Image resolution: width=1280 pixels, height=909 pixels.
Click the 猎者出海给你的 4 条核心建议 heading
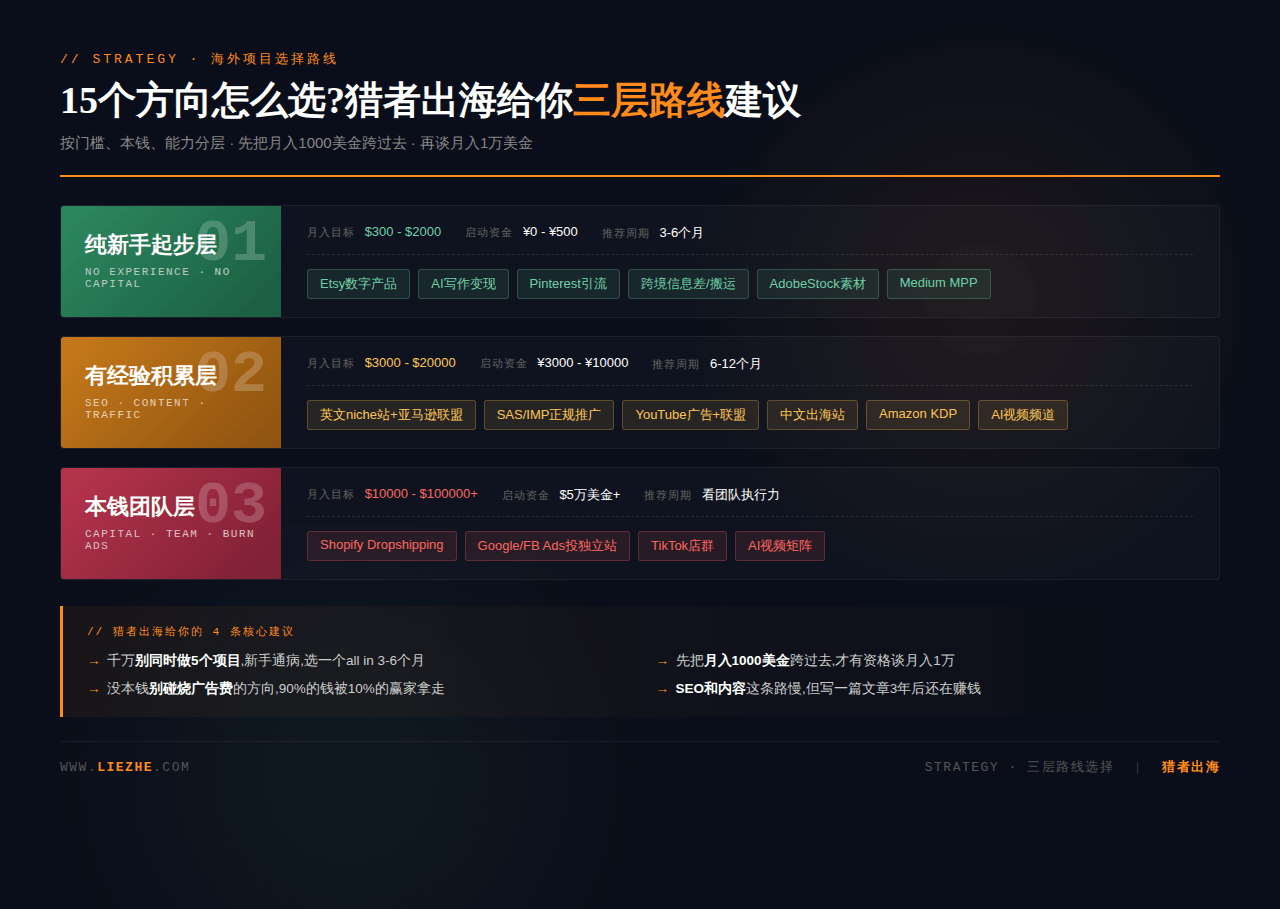[191, 632]
